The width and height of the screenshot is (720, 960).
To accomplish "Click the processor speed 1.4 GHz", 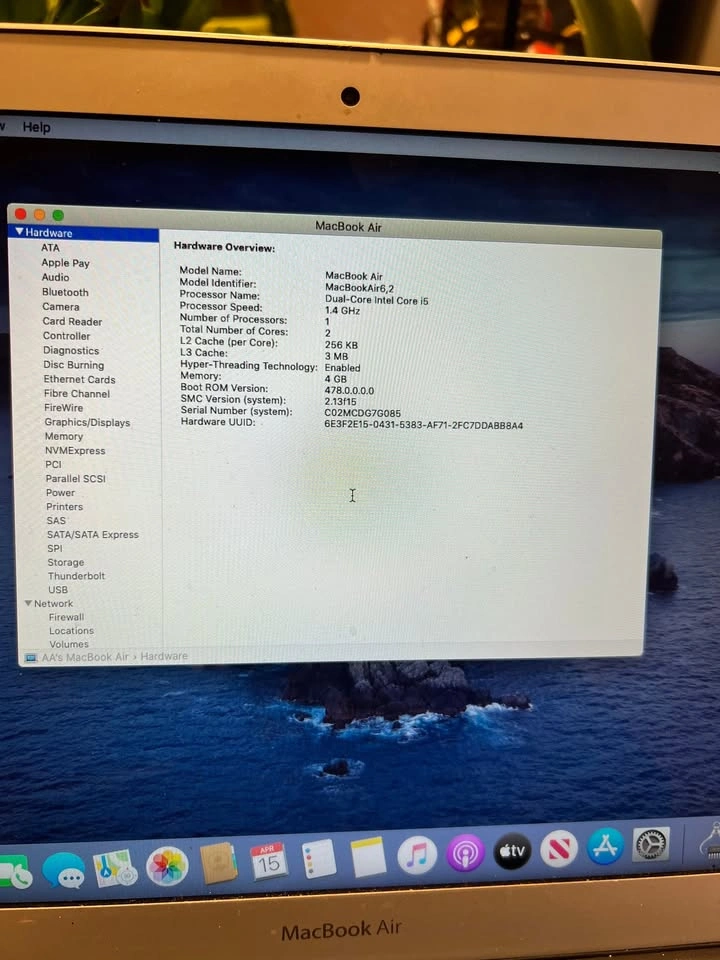I will tap(342, 310).
